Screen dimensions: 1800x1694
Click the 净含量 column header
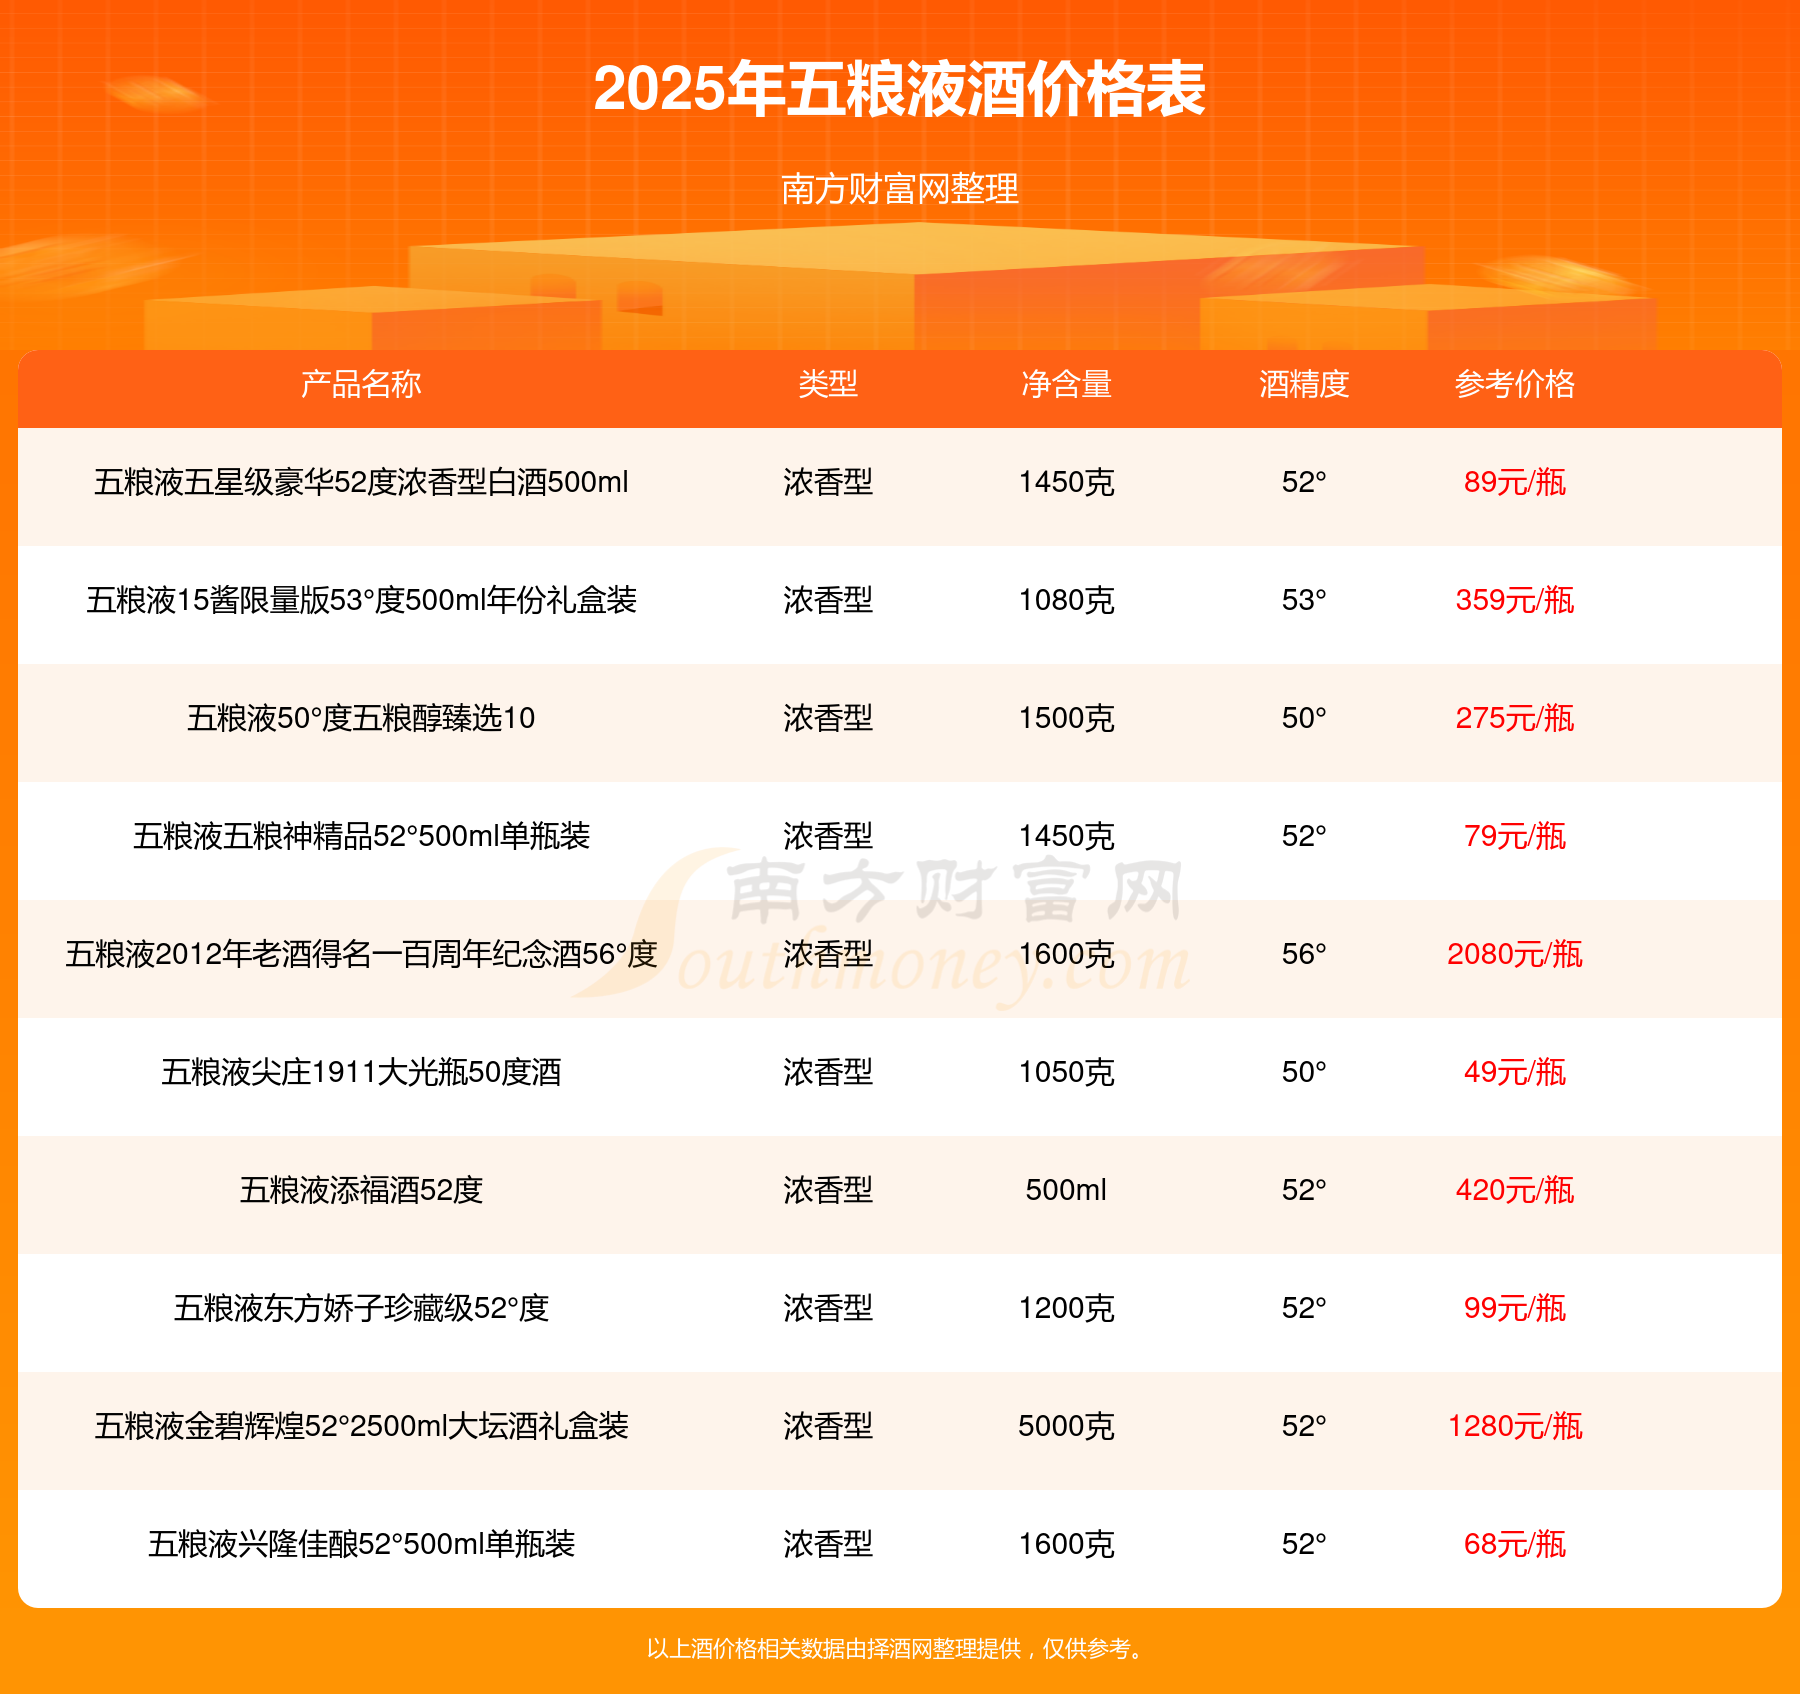(1066, 384)
